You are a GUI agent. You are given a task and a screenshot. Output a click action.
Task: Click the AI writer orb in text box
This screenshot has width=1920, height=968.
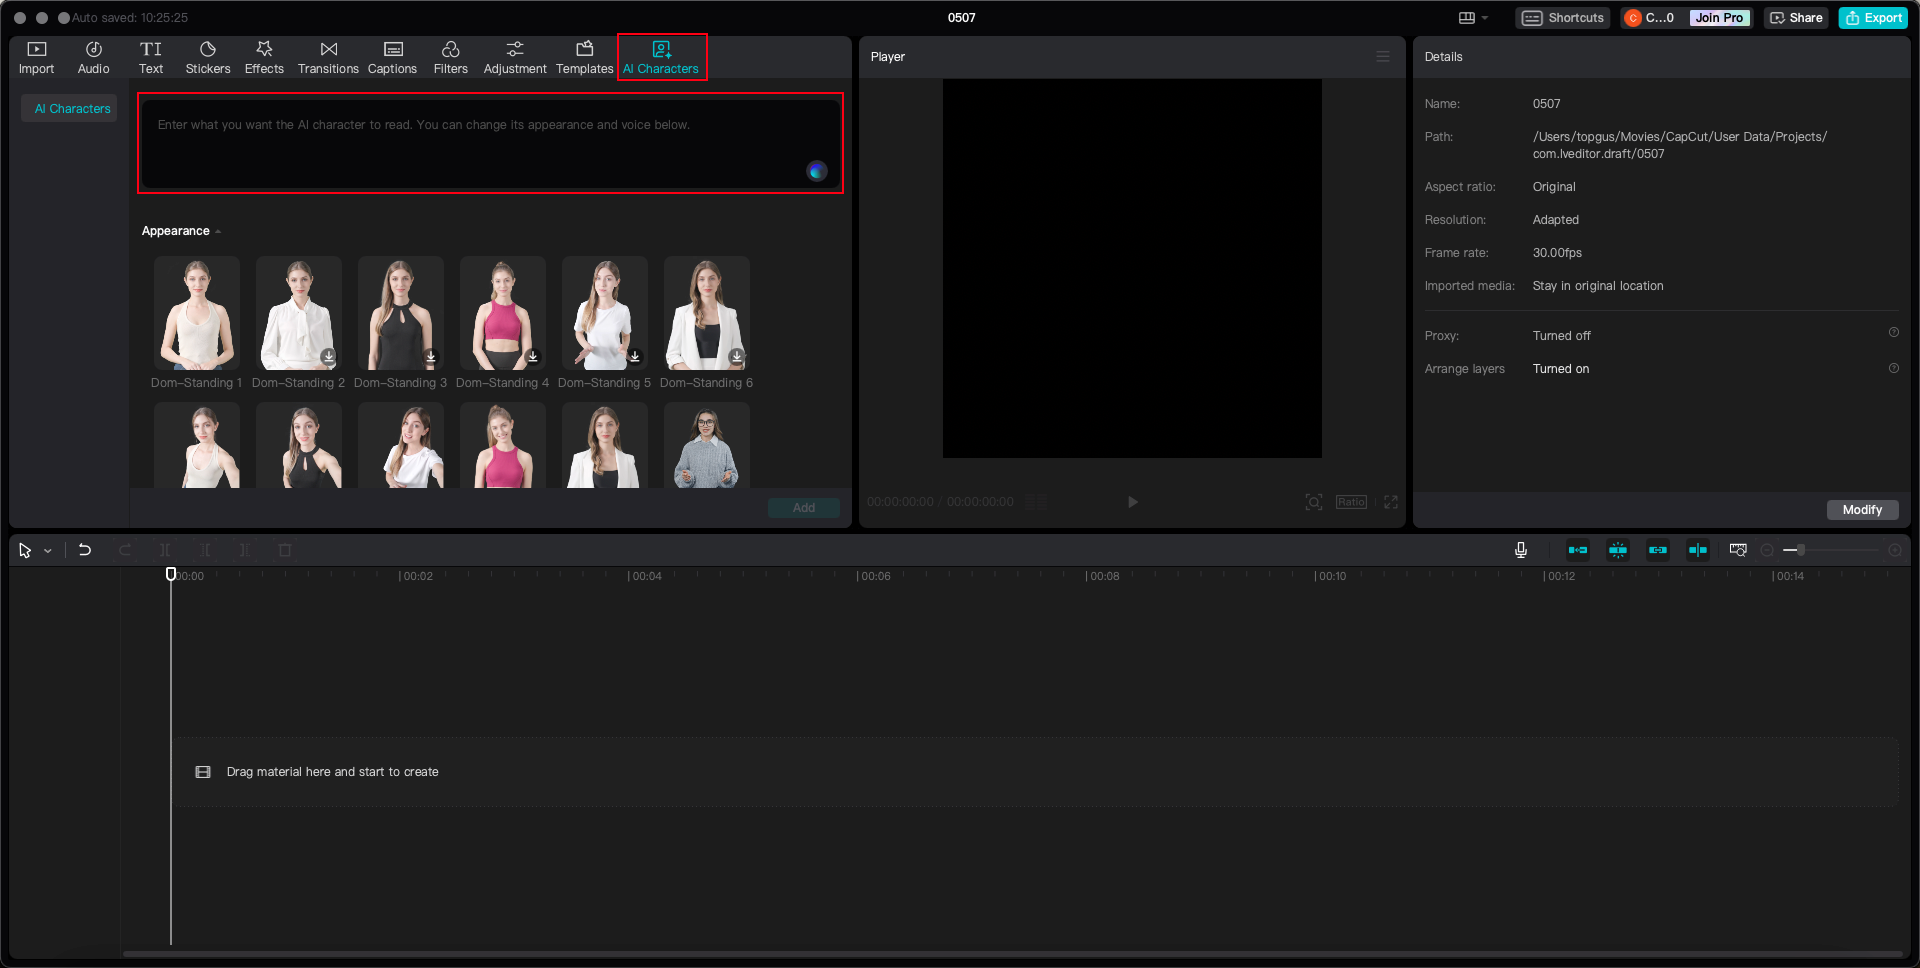coord(817,171)
